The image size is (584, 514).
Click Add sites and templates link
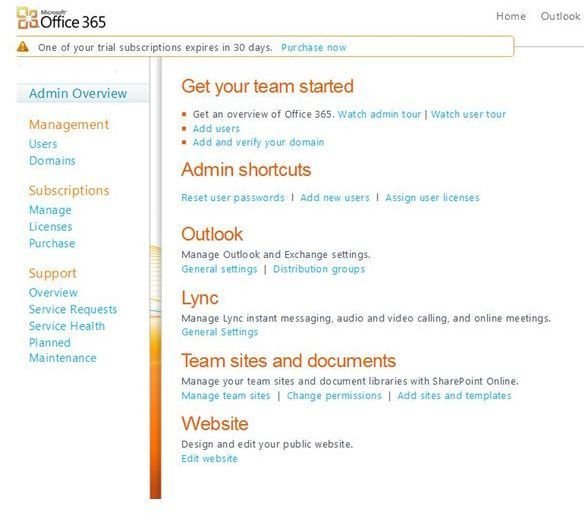pyautogui.click(x=454, y=396)
